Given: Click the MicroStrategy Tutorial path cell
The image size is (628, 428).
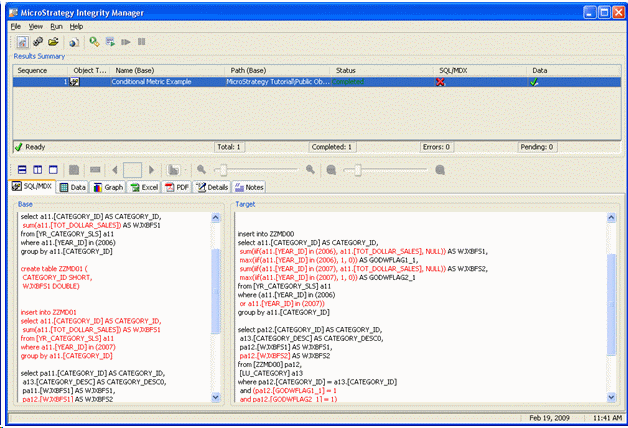Looking at the screenshot, I should click(278, 82).
